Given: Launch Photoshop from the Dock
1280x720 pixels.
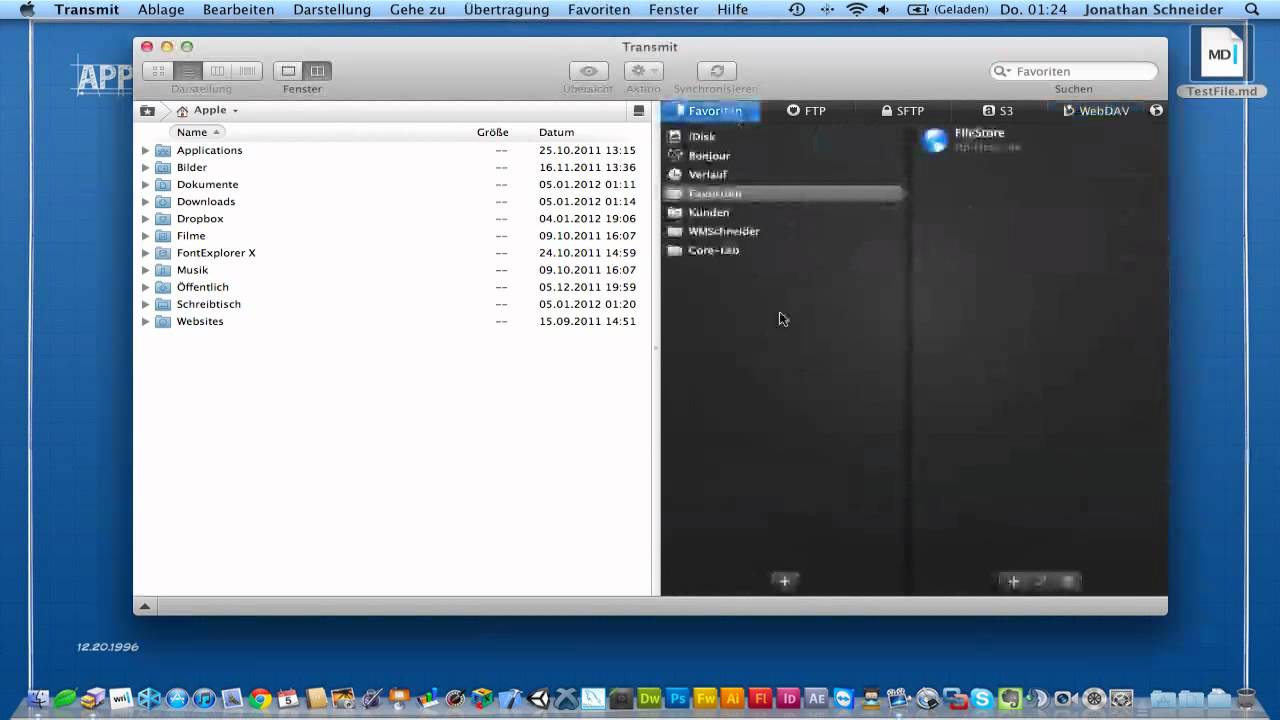Looking at the screenshot, I should pyautogui.click(x=678, y=698).
